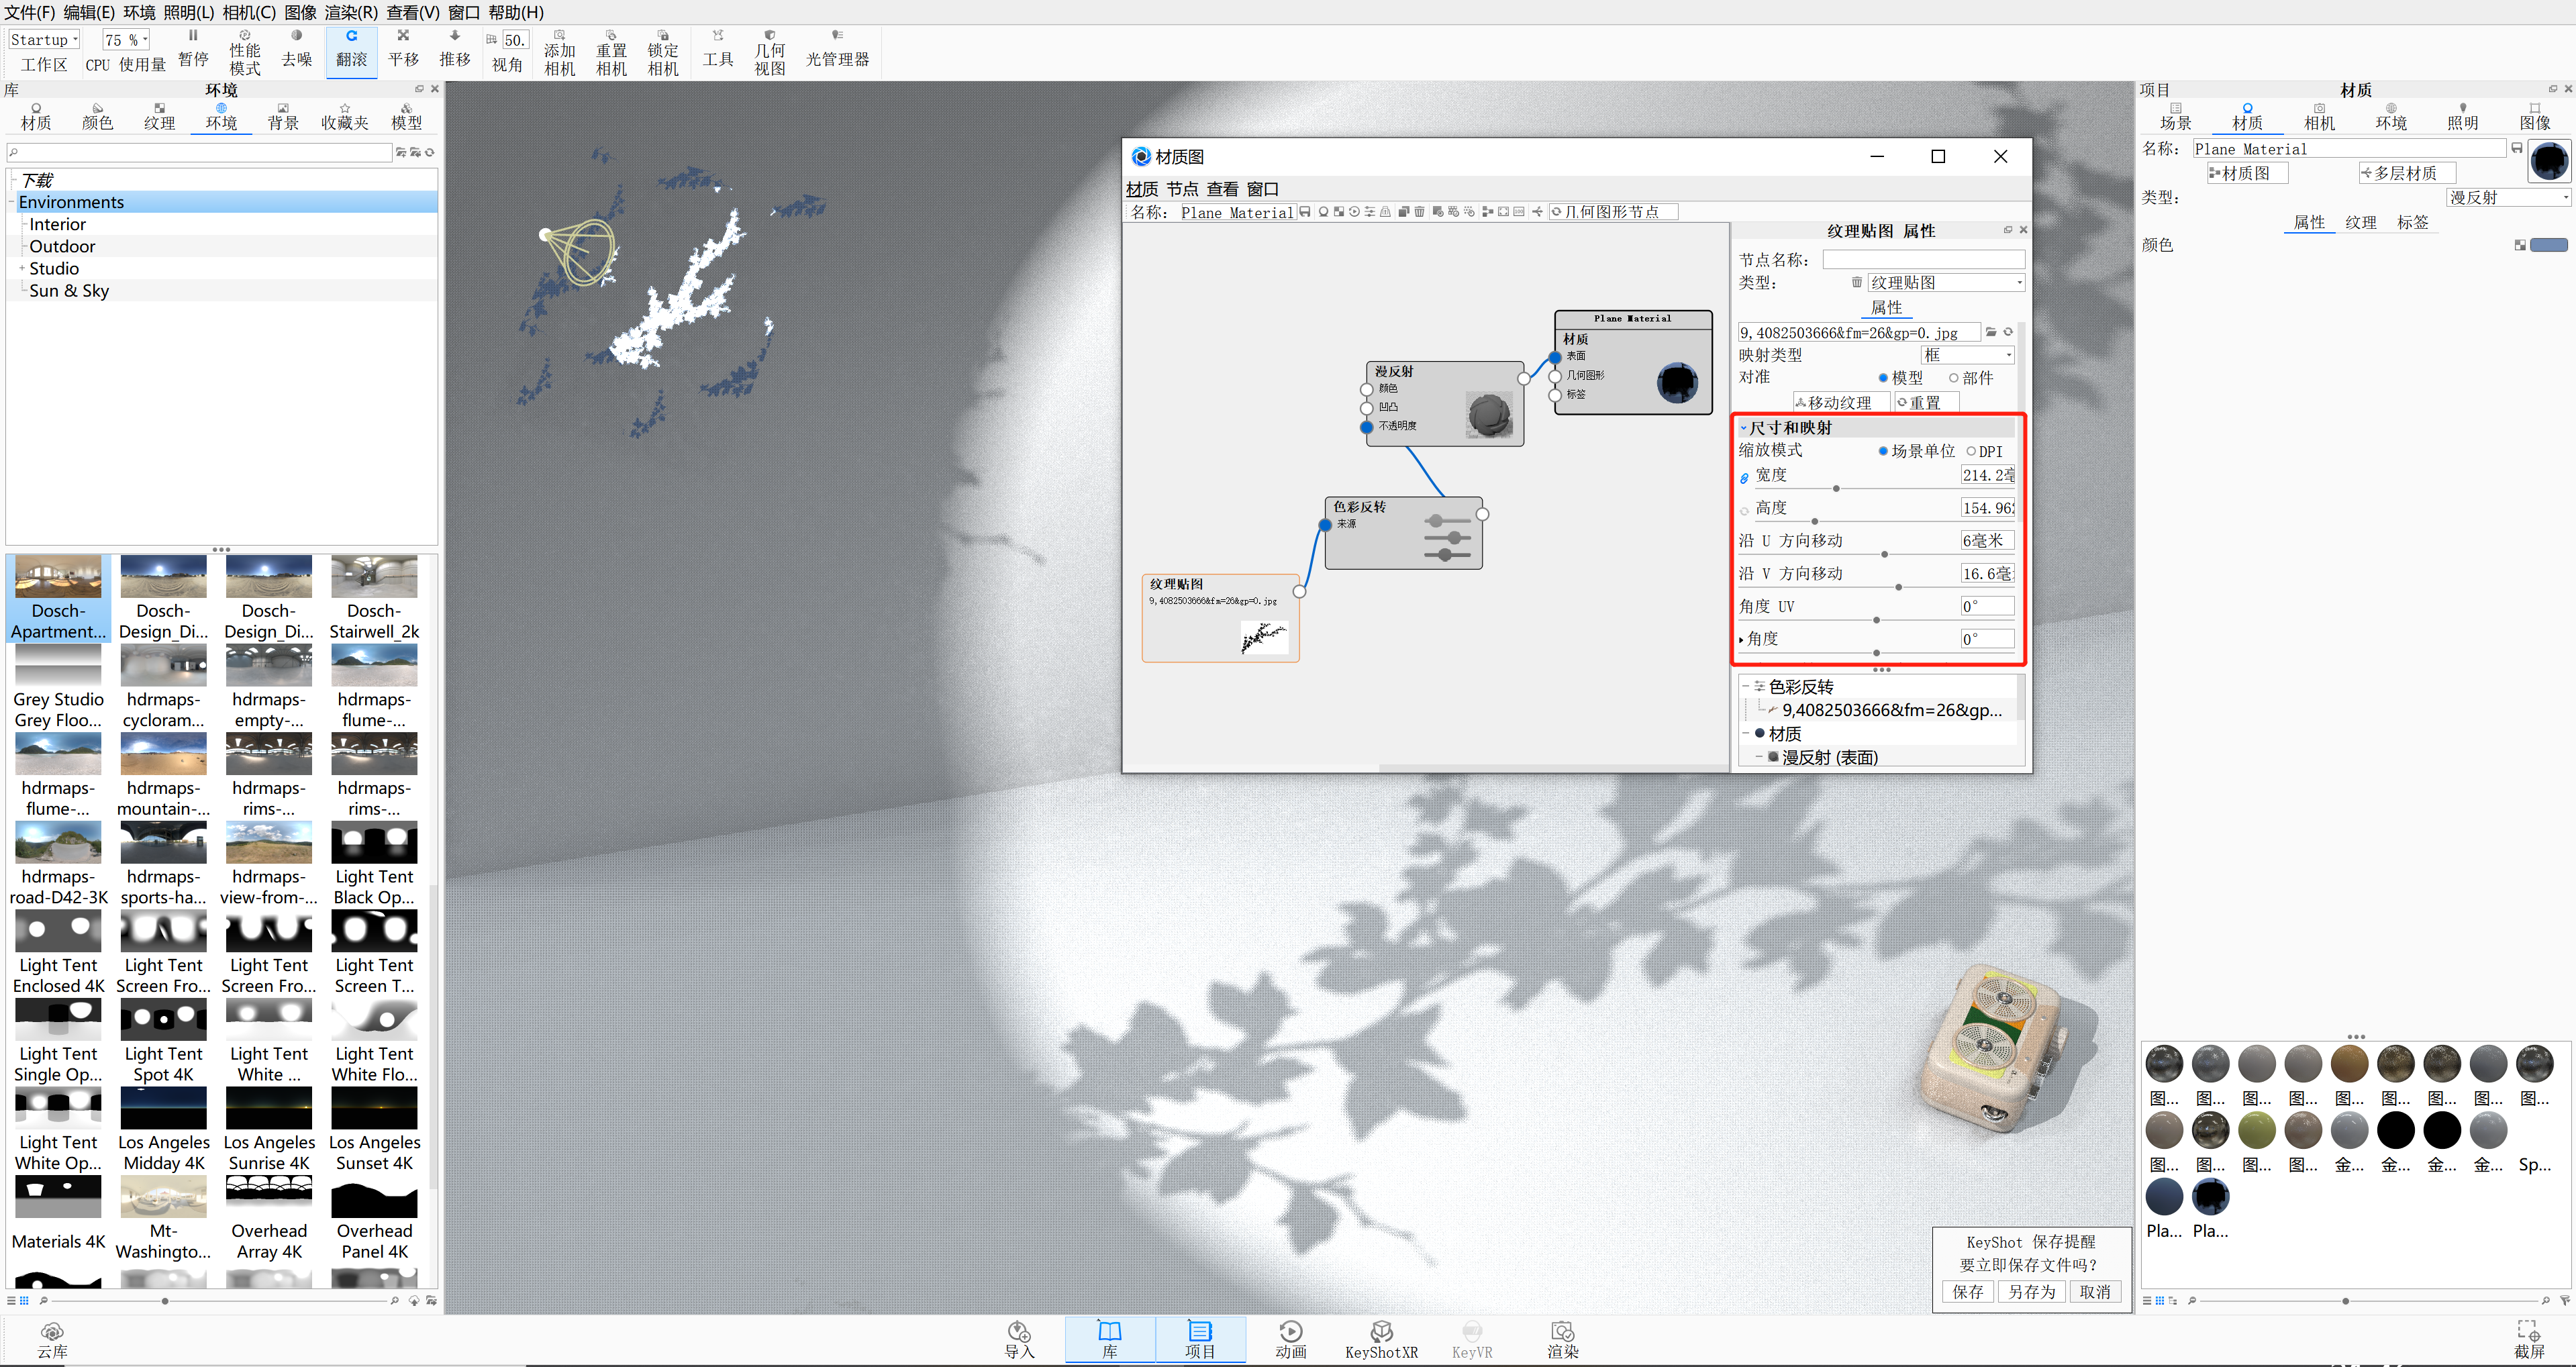This screenshot has height=1367, width=2576.
Task: Select the Part (部件) alignment radio
Action: tap(1953, 378)
